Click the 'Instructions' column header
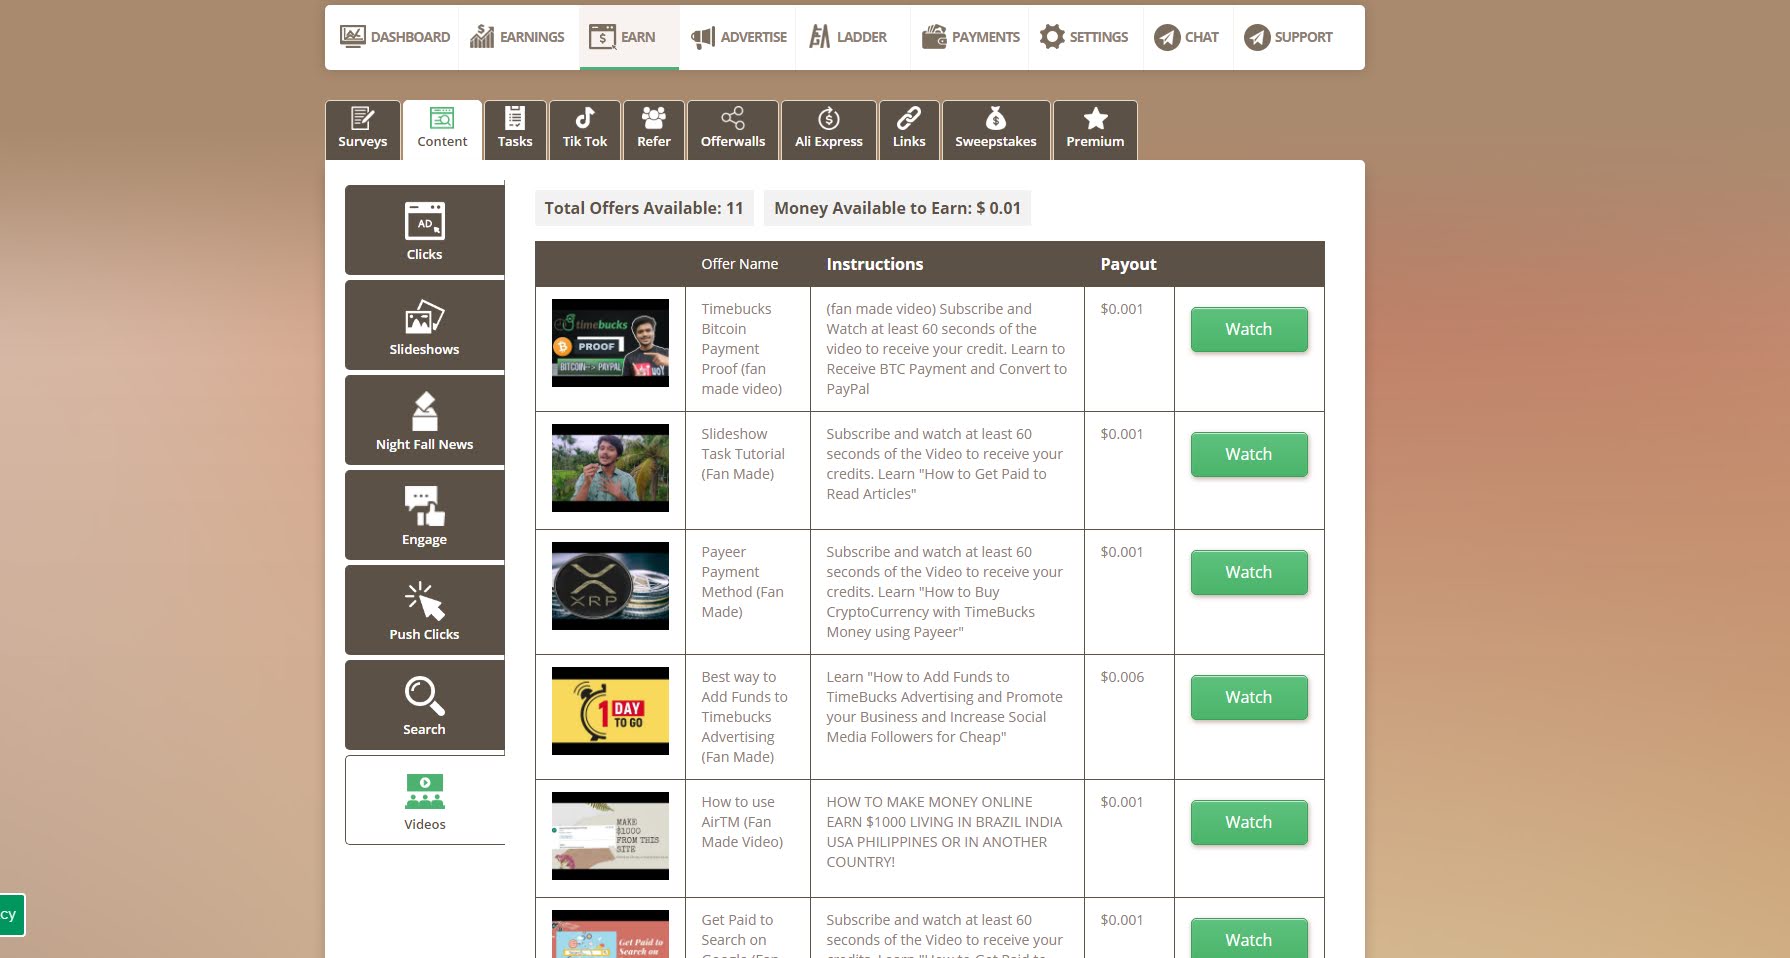The height and width of the screenshot is (958, 1790). click(875, 264)
